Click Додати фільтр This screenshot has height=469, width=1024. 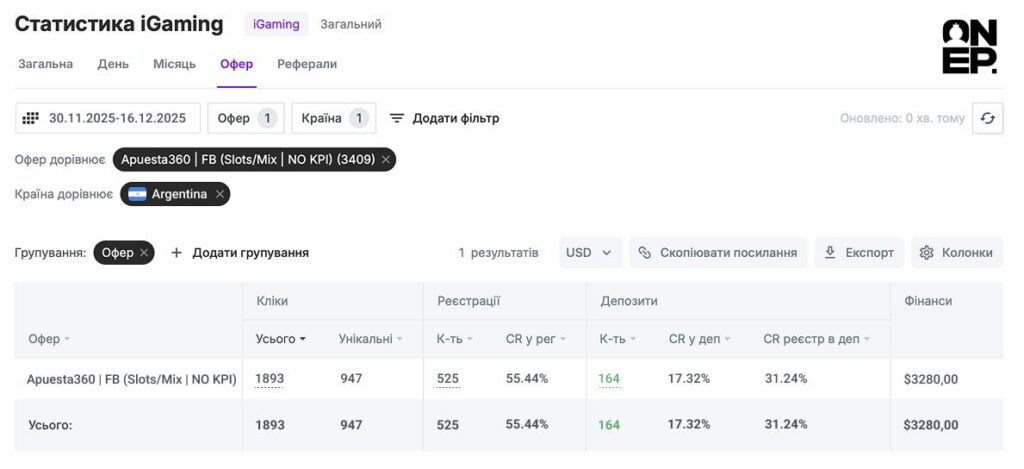445,118
